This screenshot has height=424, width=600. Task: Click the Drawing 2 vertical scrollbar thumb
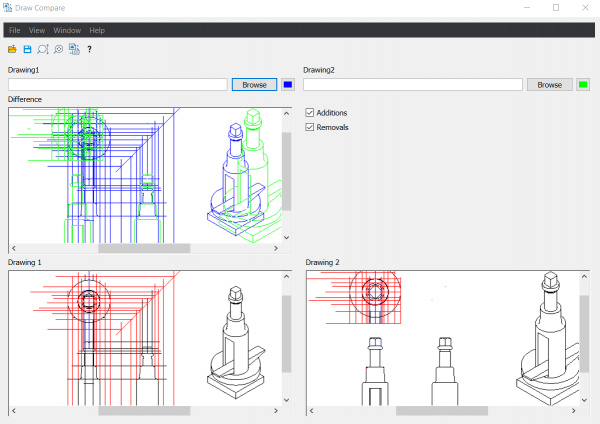584,334
